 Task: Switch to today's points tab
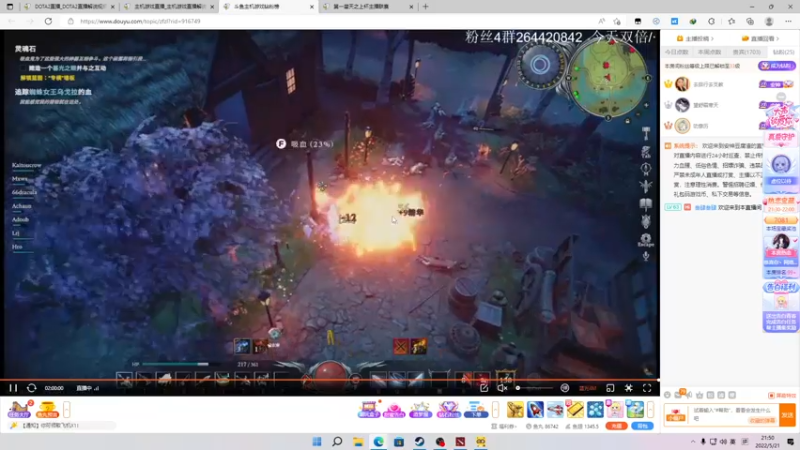click(x=677, y=52)
